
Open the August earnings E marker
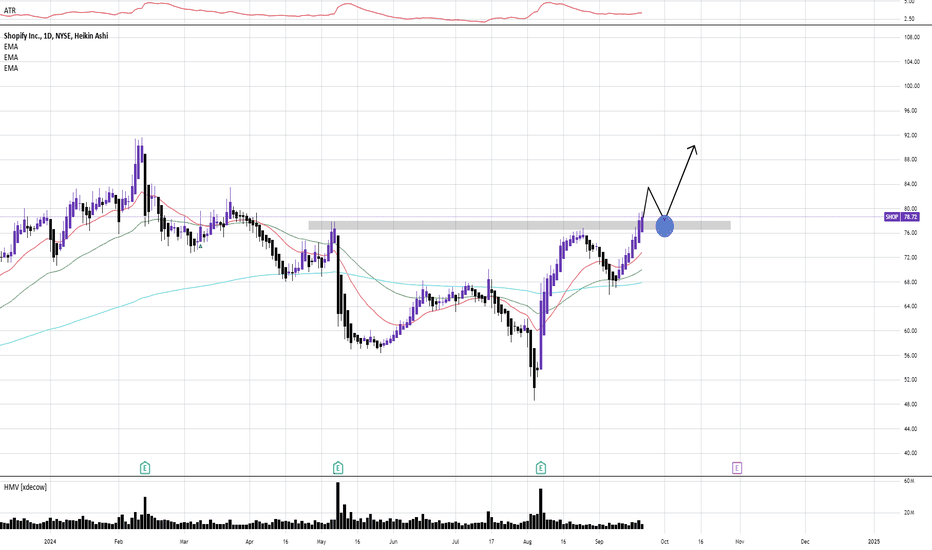point(541,468)
